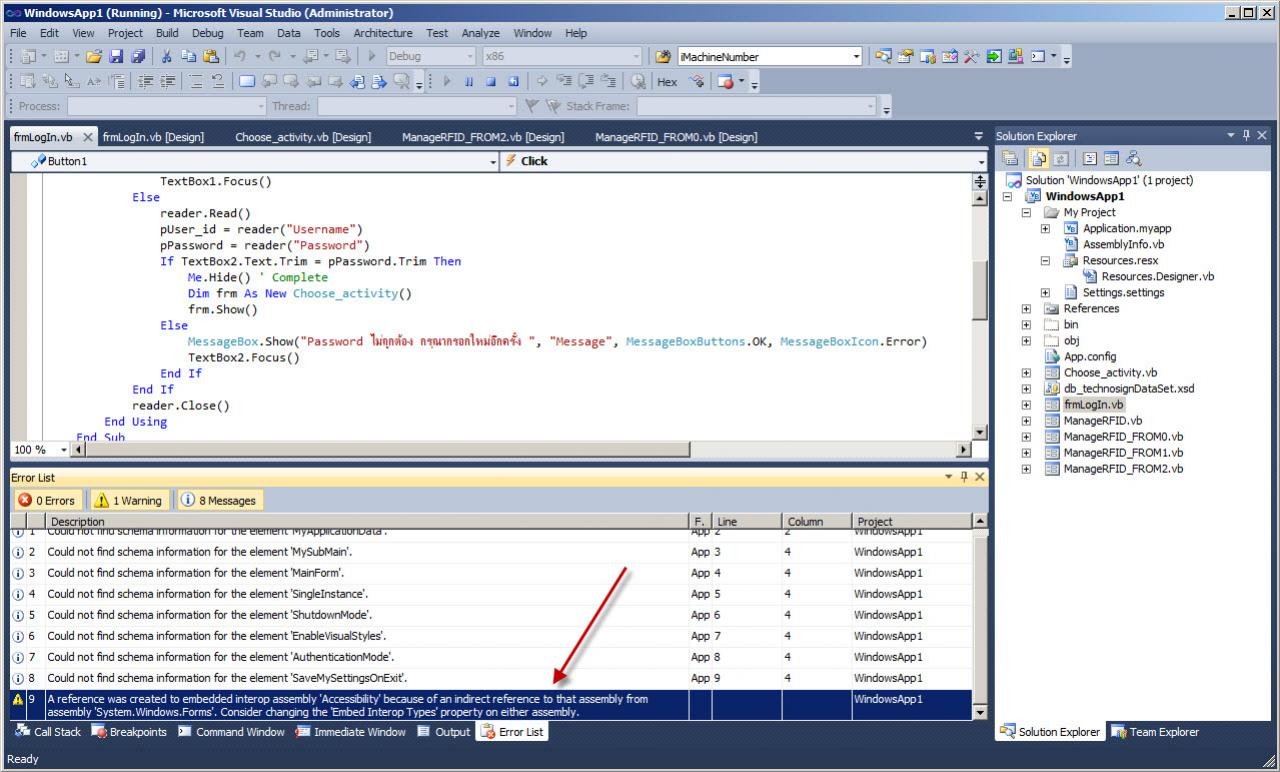Toggle the 1 Warning filter button
Screen dimensions: 1280x772
tap(130, 500)
